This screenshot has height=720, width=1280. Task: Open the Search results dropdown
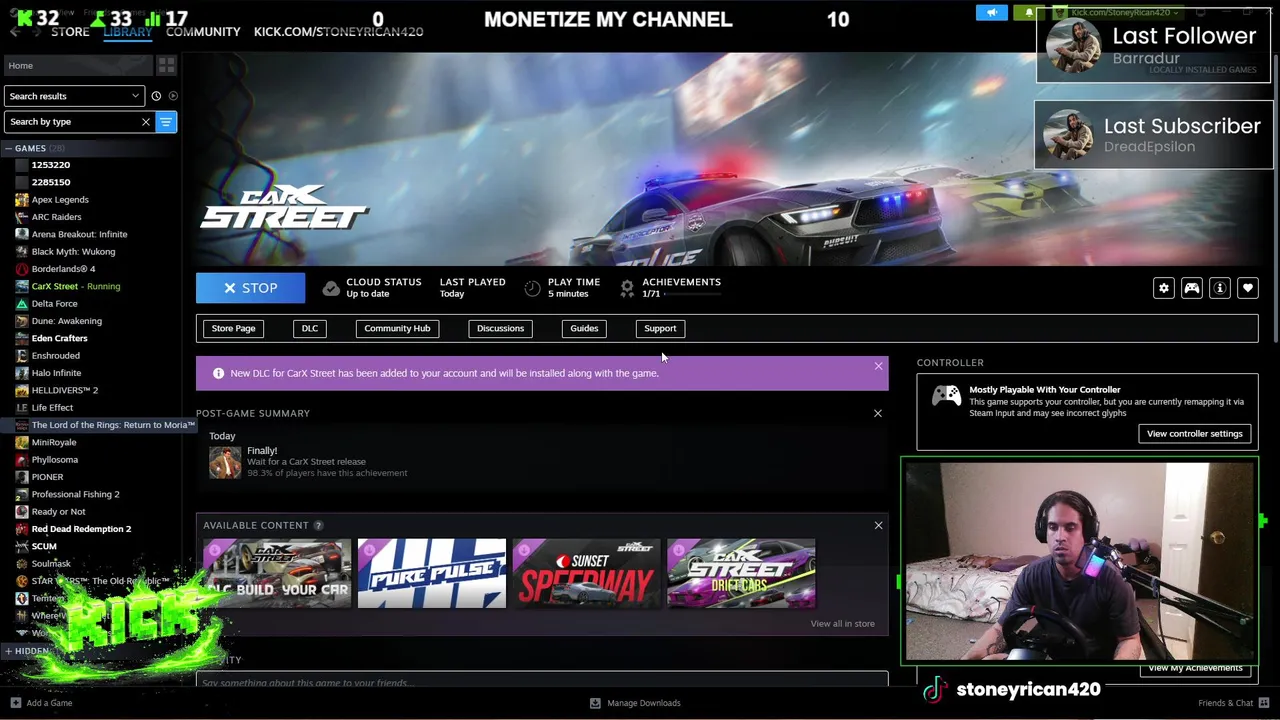point(74,96)
